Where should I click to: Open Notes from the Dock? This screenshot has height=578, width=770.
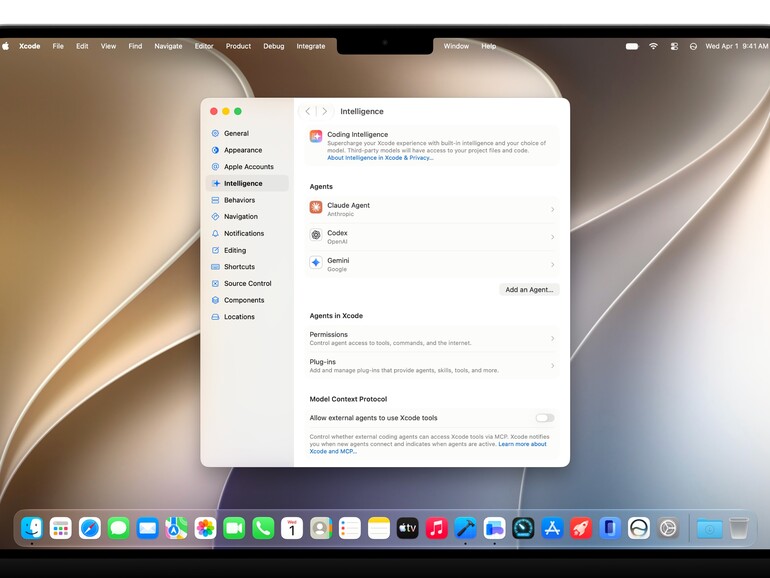[379, 528]
